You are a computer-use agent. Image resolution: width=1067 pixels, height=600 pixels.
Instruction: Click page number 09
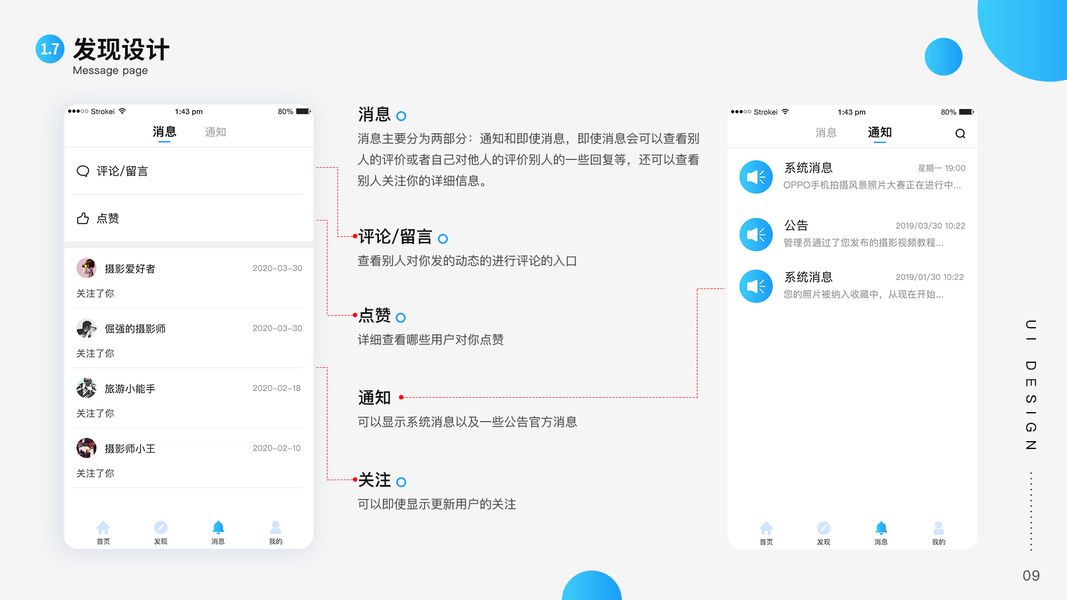coord(1031,576)
